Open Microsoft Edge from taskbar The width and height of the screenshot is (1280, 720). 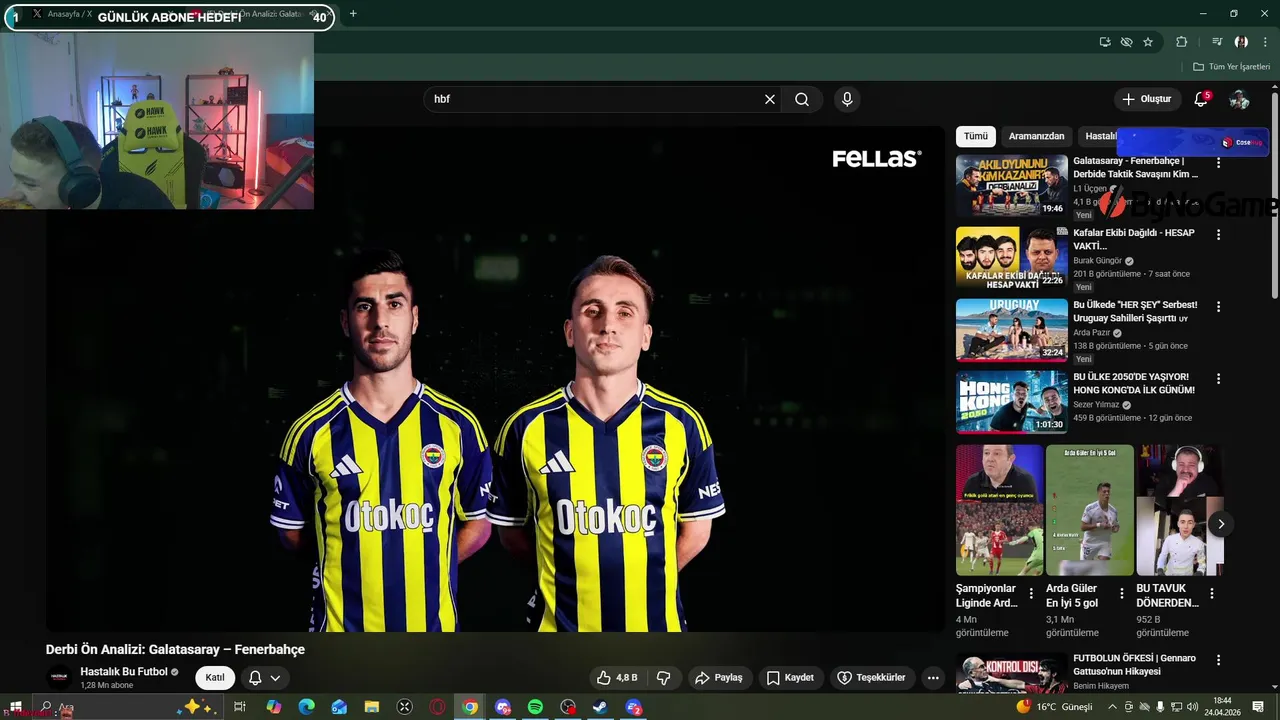click(x=306, y=707)
